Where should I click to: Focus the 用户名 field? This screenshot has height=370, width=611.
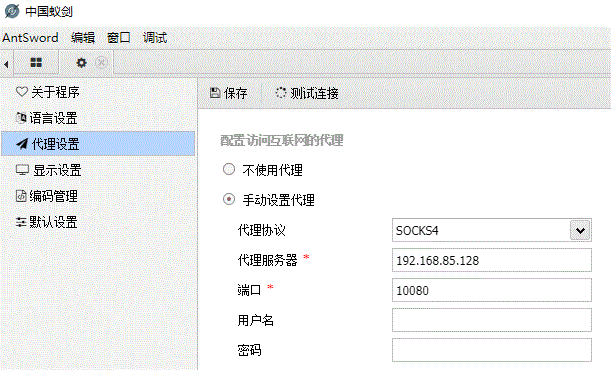[x=492, y=320]
